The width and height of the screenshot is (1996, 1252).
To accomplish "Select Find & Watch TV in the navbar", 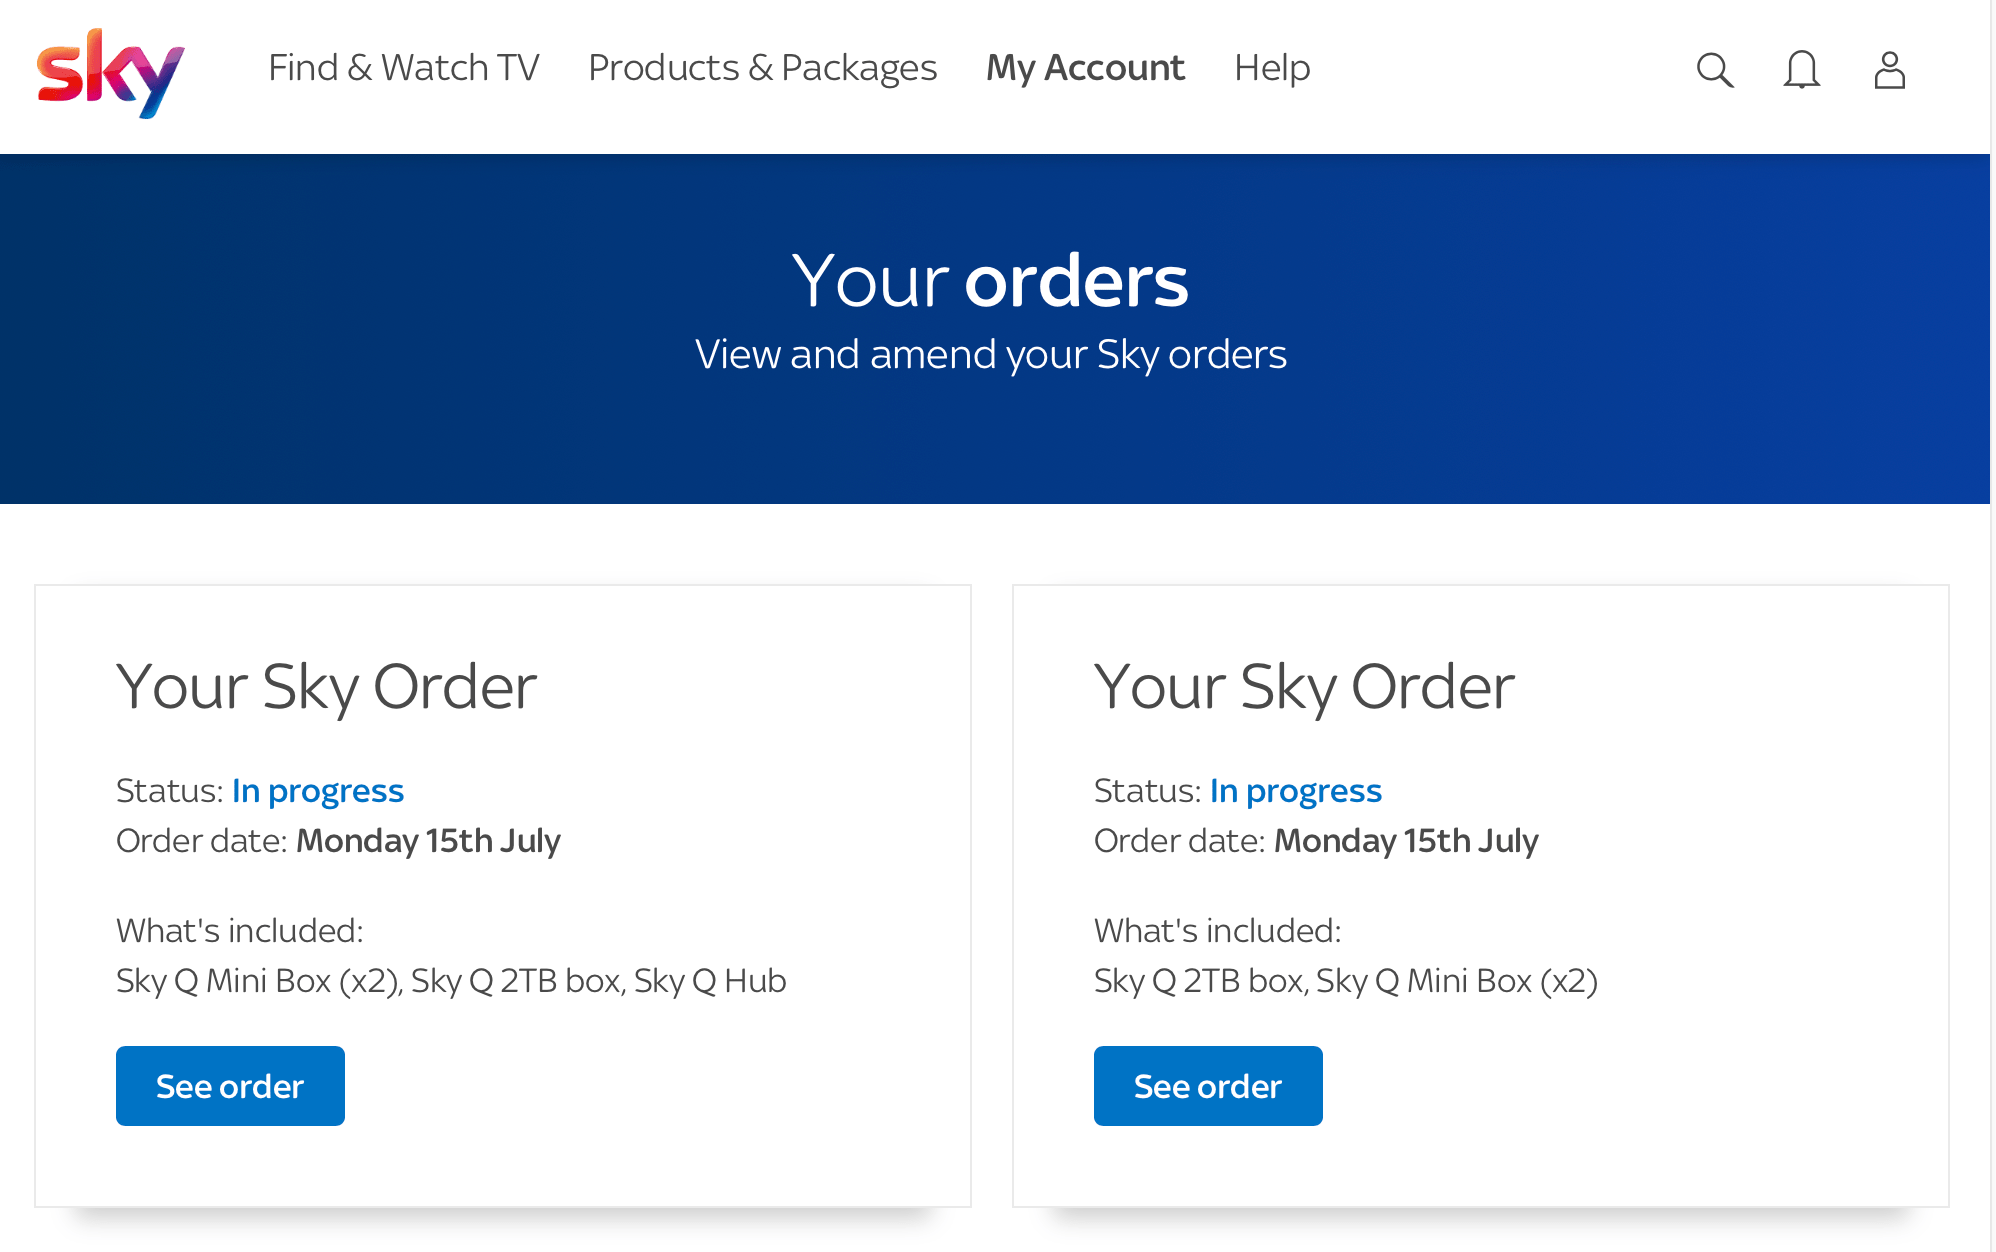I will coord(403,68).
